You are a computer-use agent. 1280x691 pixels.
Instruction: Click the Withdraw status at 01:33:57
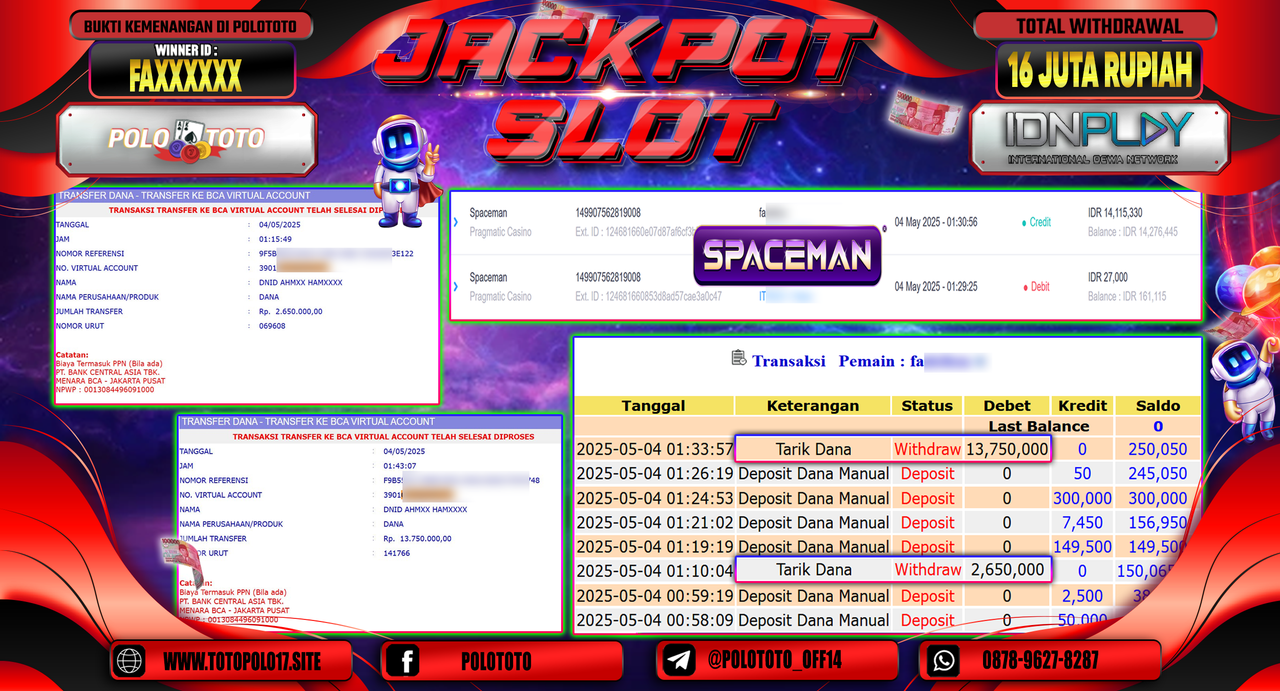pos(927,449)
